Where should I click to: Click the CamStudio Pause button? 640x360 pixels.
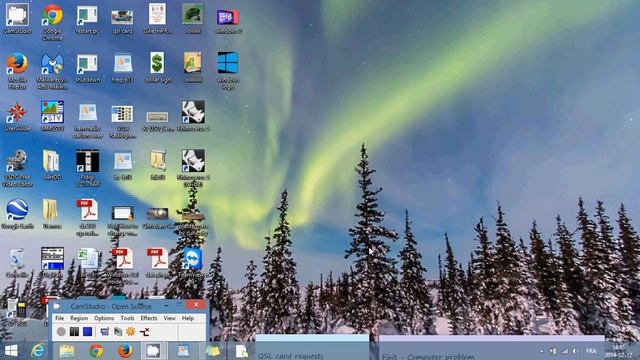point(74,331)
